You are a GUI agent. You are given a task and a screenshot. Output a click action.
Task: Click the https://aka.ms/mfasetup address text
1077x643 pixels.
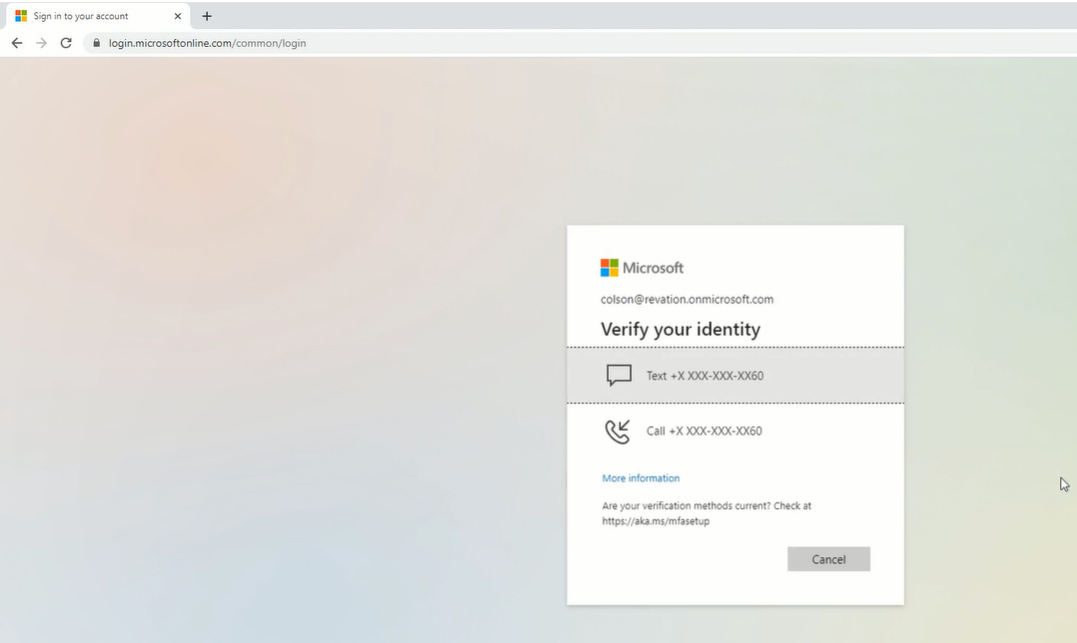(x=655, y=521)
